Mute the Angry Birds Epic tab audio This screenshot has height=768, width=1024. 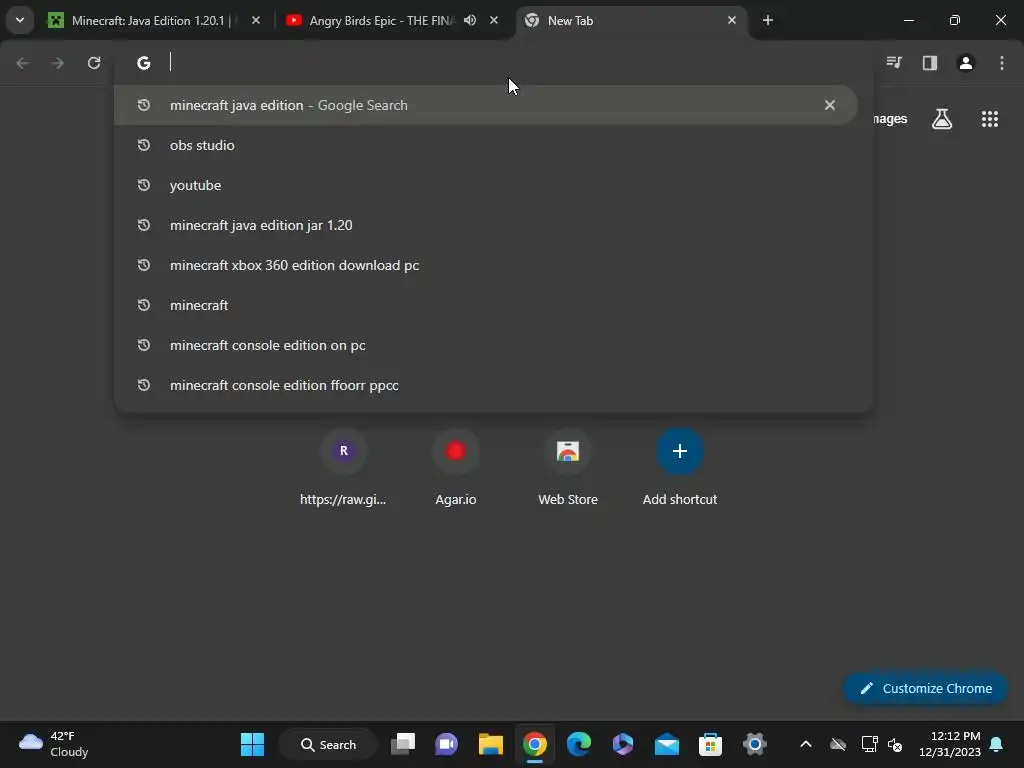tap(470, 20)
